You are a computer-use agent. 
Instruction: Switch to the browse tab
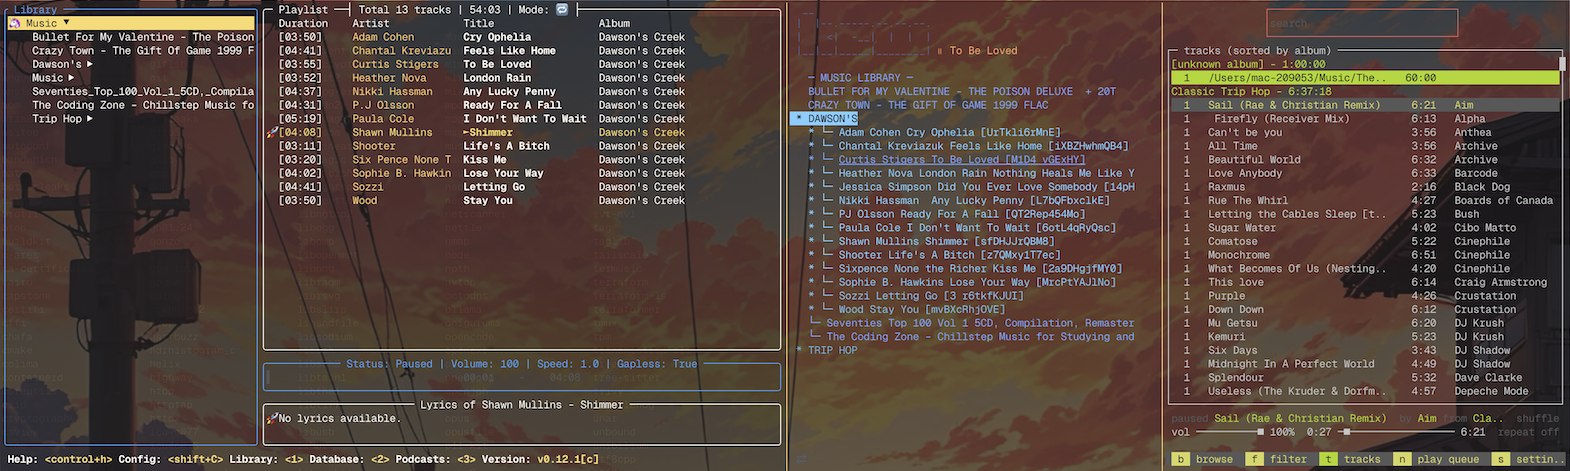coord(1203,459)
